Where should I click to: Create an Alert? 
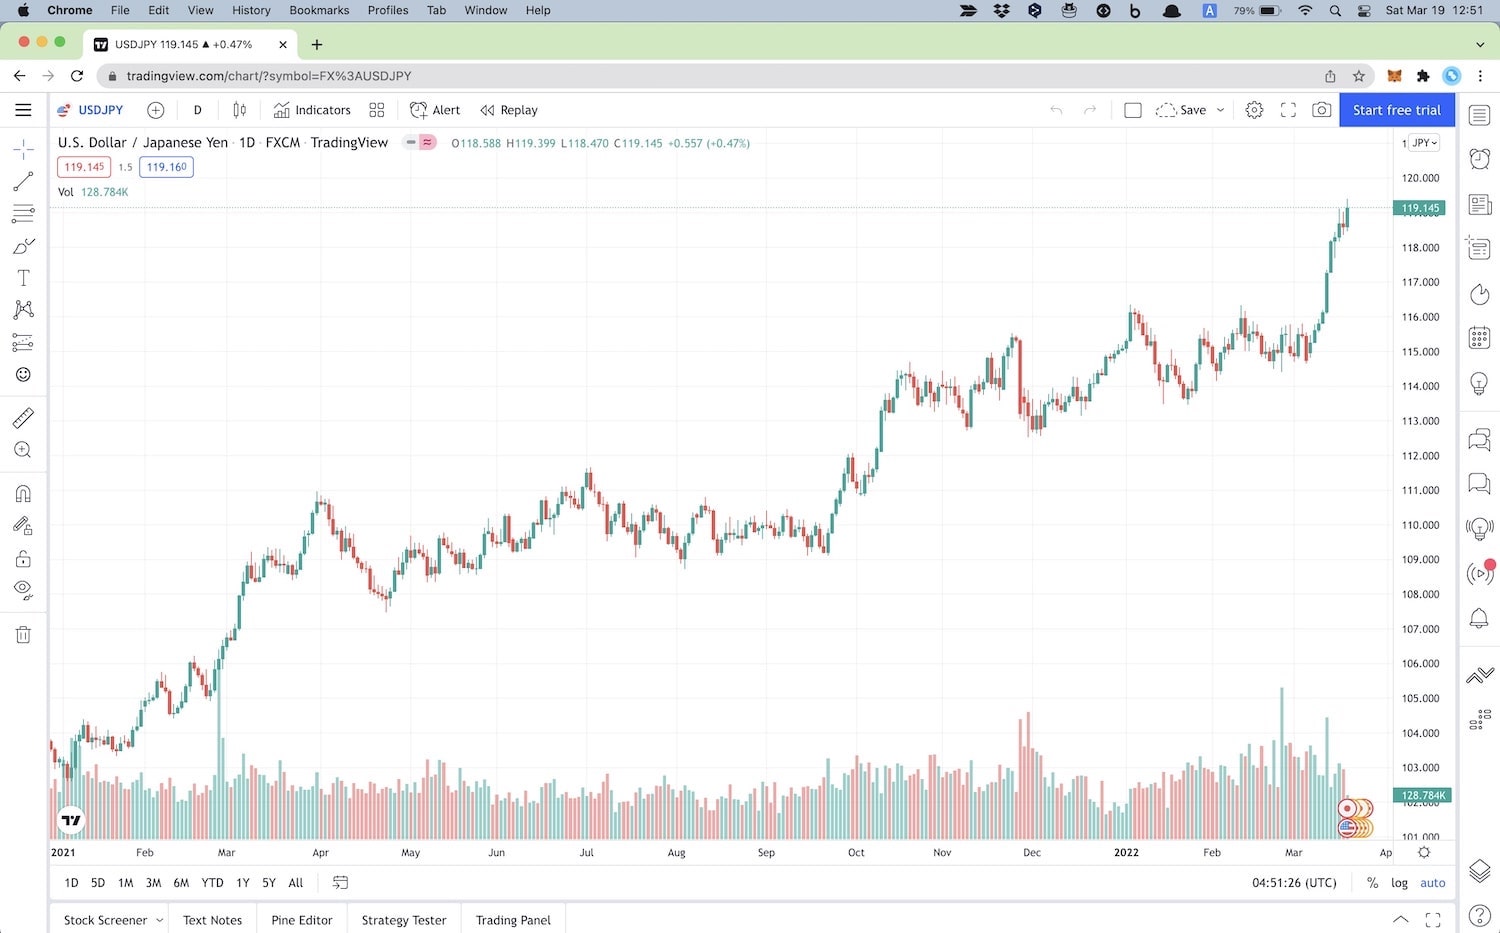435,110
